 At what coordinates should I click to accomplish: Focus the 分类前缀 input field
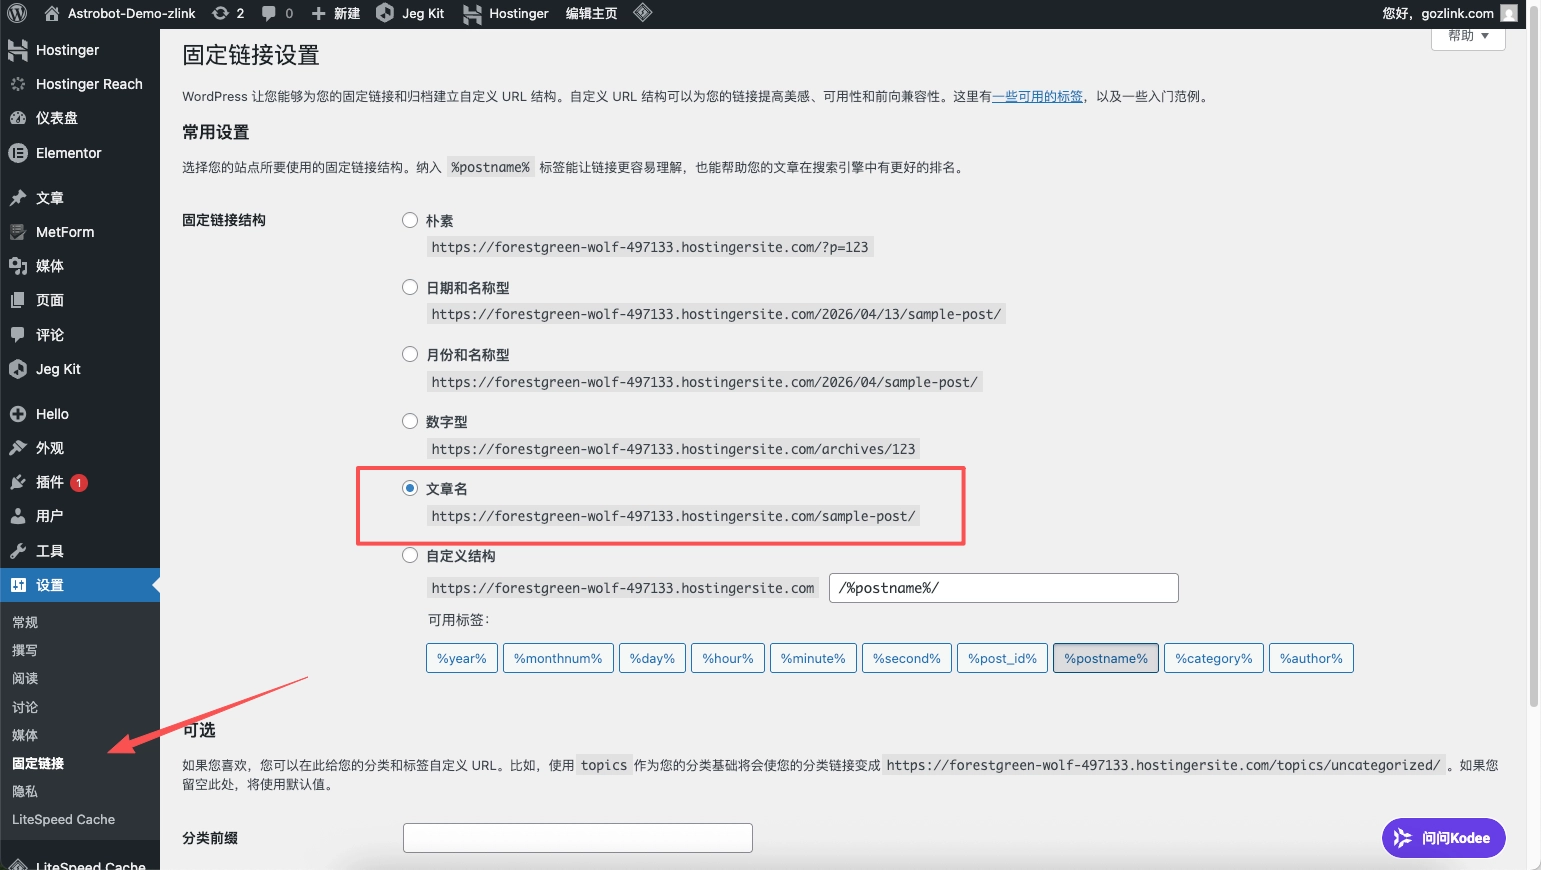click(578, 838)
